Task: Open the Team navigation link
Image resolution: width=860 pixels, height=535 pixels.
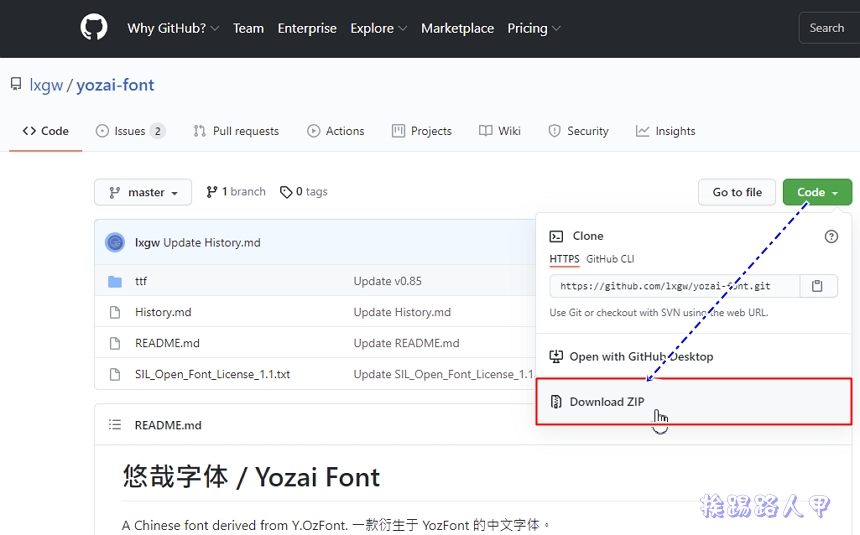Action: (248, 28)
